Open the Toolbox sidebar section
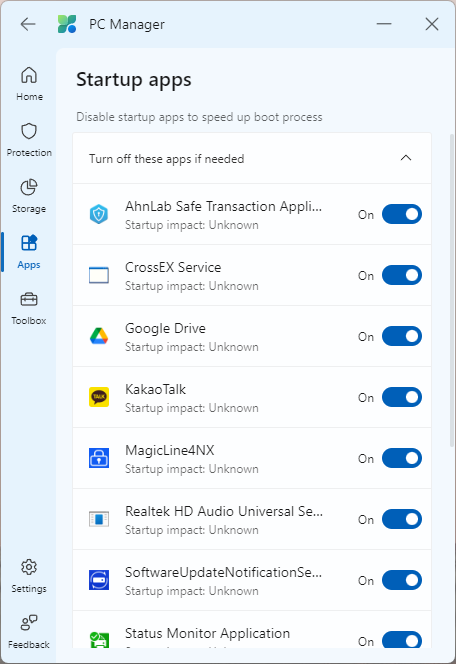This screenshot has width=456, height=664. tap(29, 307)
